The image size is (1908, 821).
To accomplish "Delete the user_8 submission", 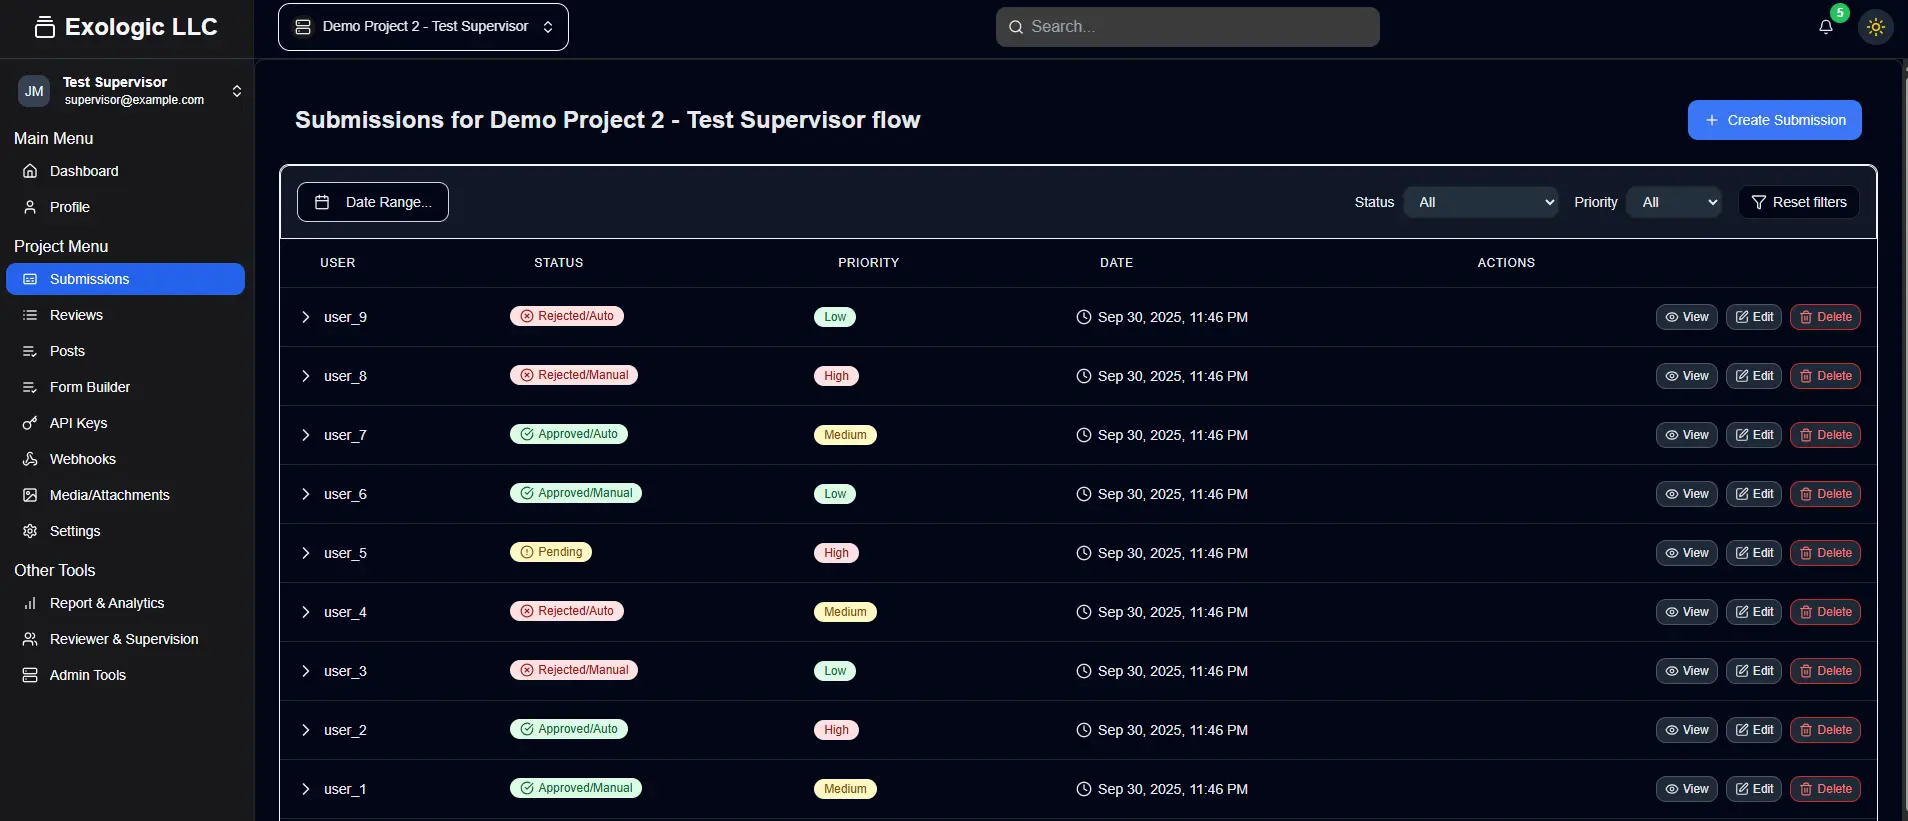I will tap(1824, 376).
